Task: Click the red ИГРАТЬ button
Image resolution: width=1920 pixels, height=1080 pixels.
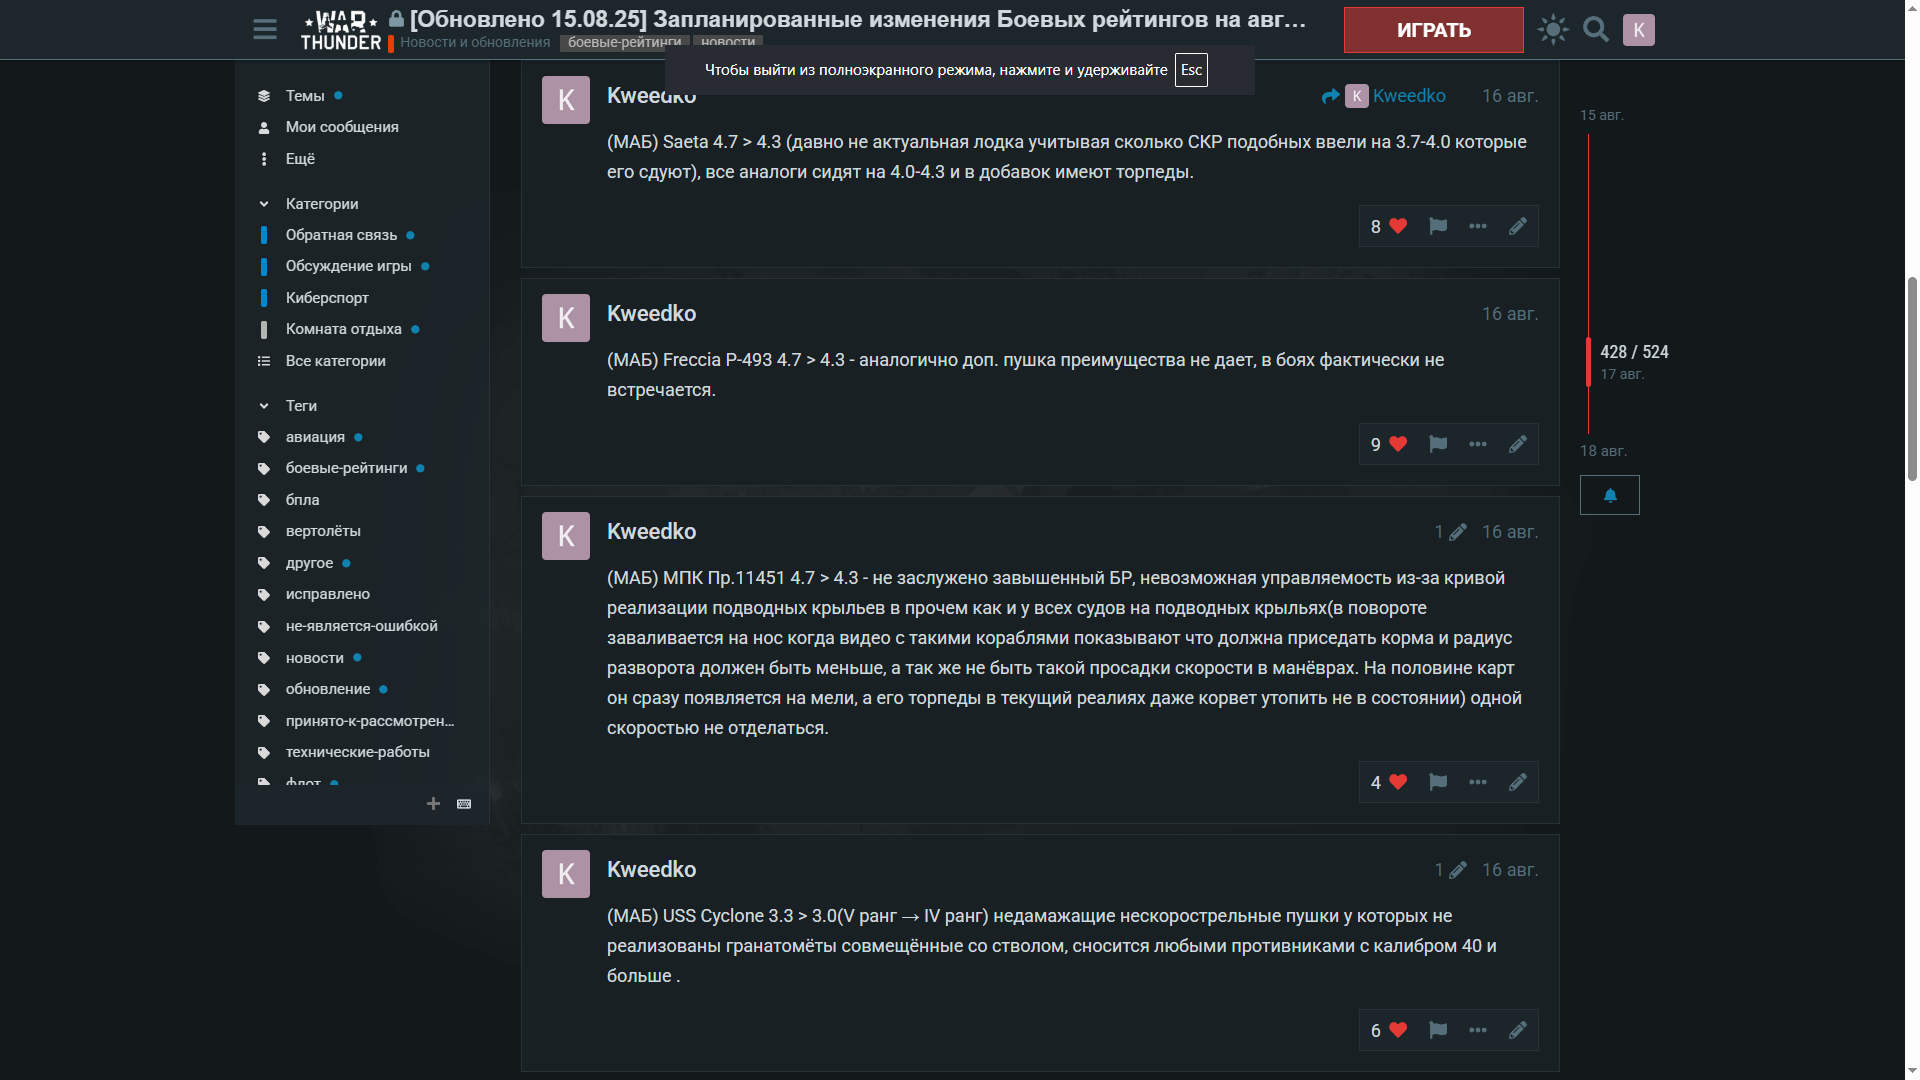Action: (x=1433, y=30)
